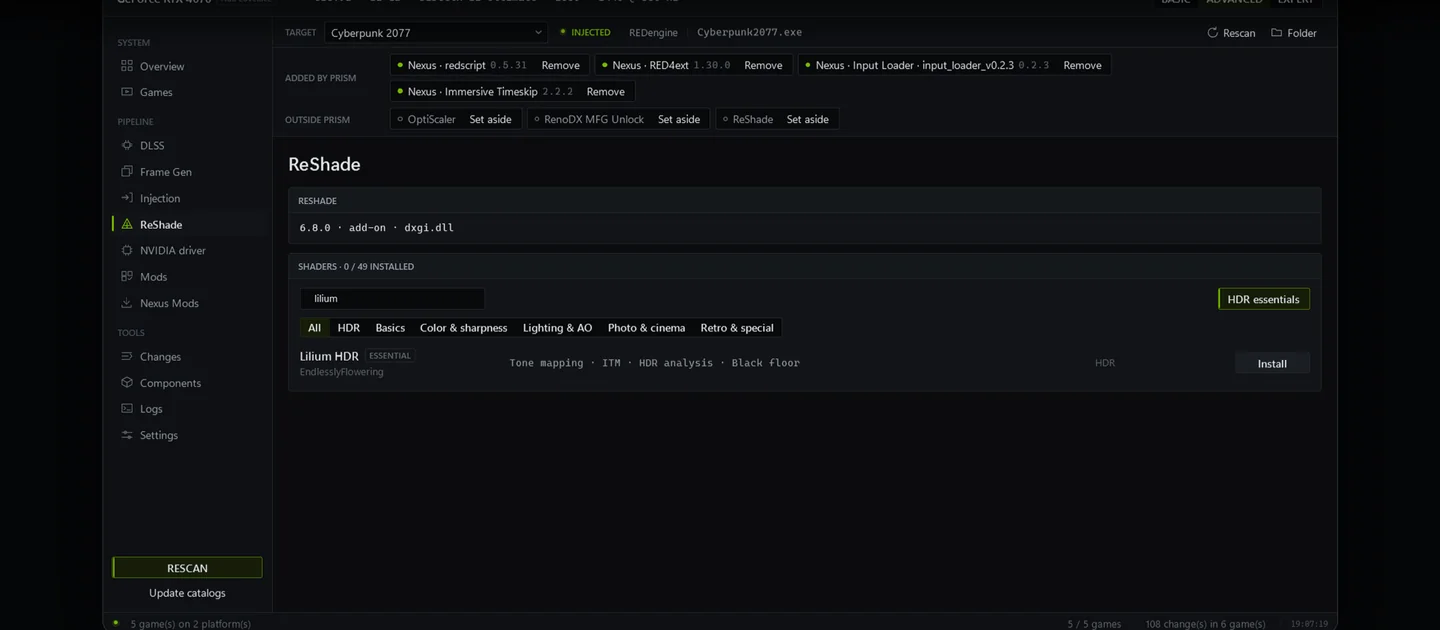Remove Nexus RED4ext mod

click(763, 65)
